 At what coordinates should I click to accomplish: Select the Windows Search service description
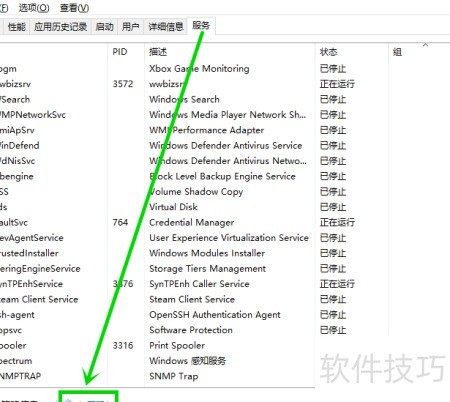coord(184,99)
